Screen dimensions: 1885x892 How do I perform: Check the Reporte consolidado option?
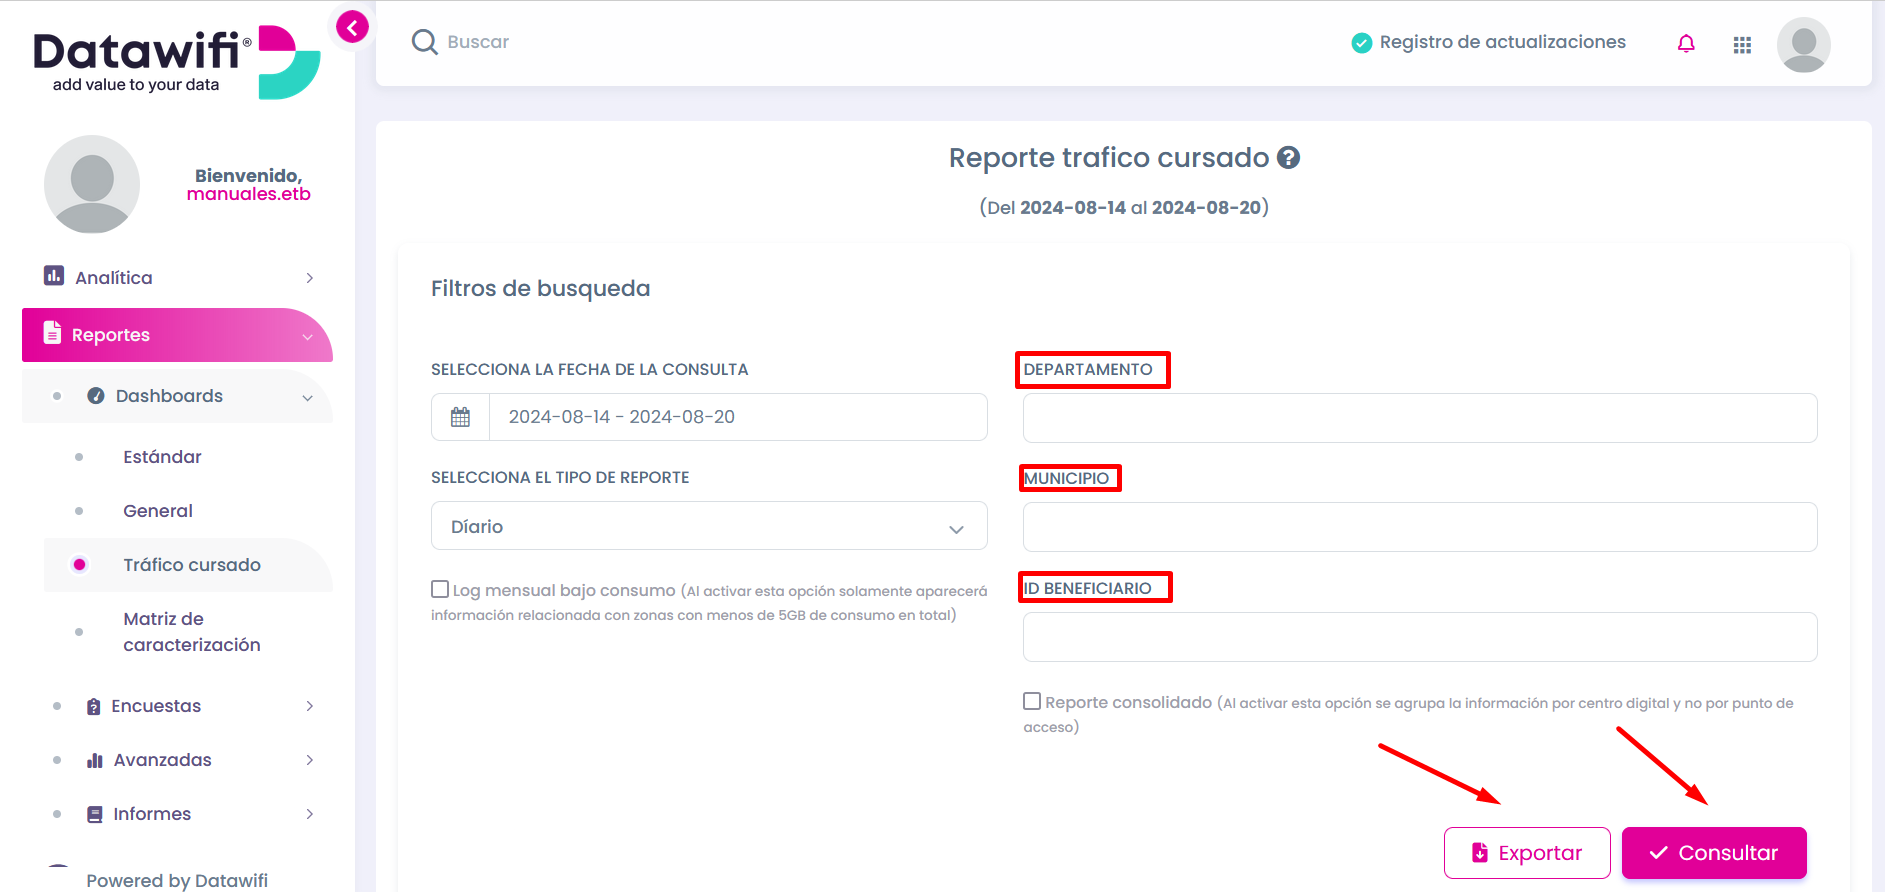point(1032,701)
